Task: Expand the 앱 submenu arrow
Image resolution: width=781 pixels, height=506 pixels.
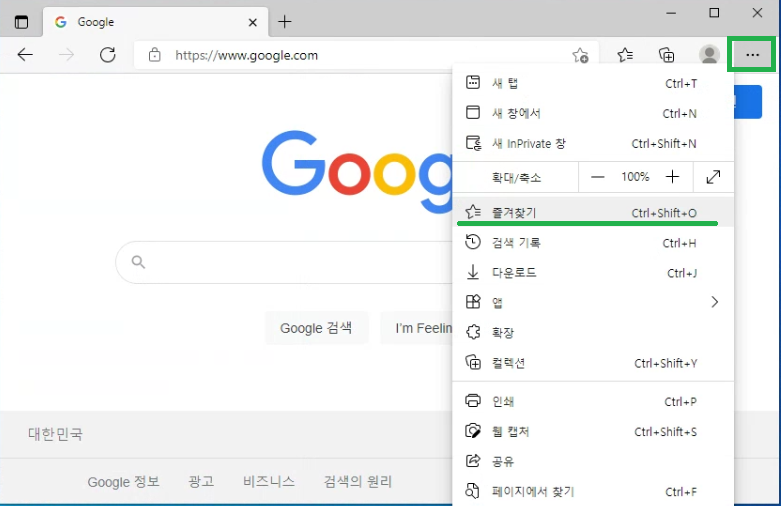Action: coord(714,302)
